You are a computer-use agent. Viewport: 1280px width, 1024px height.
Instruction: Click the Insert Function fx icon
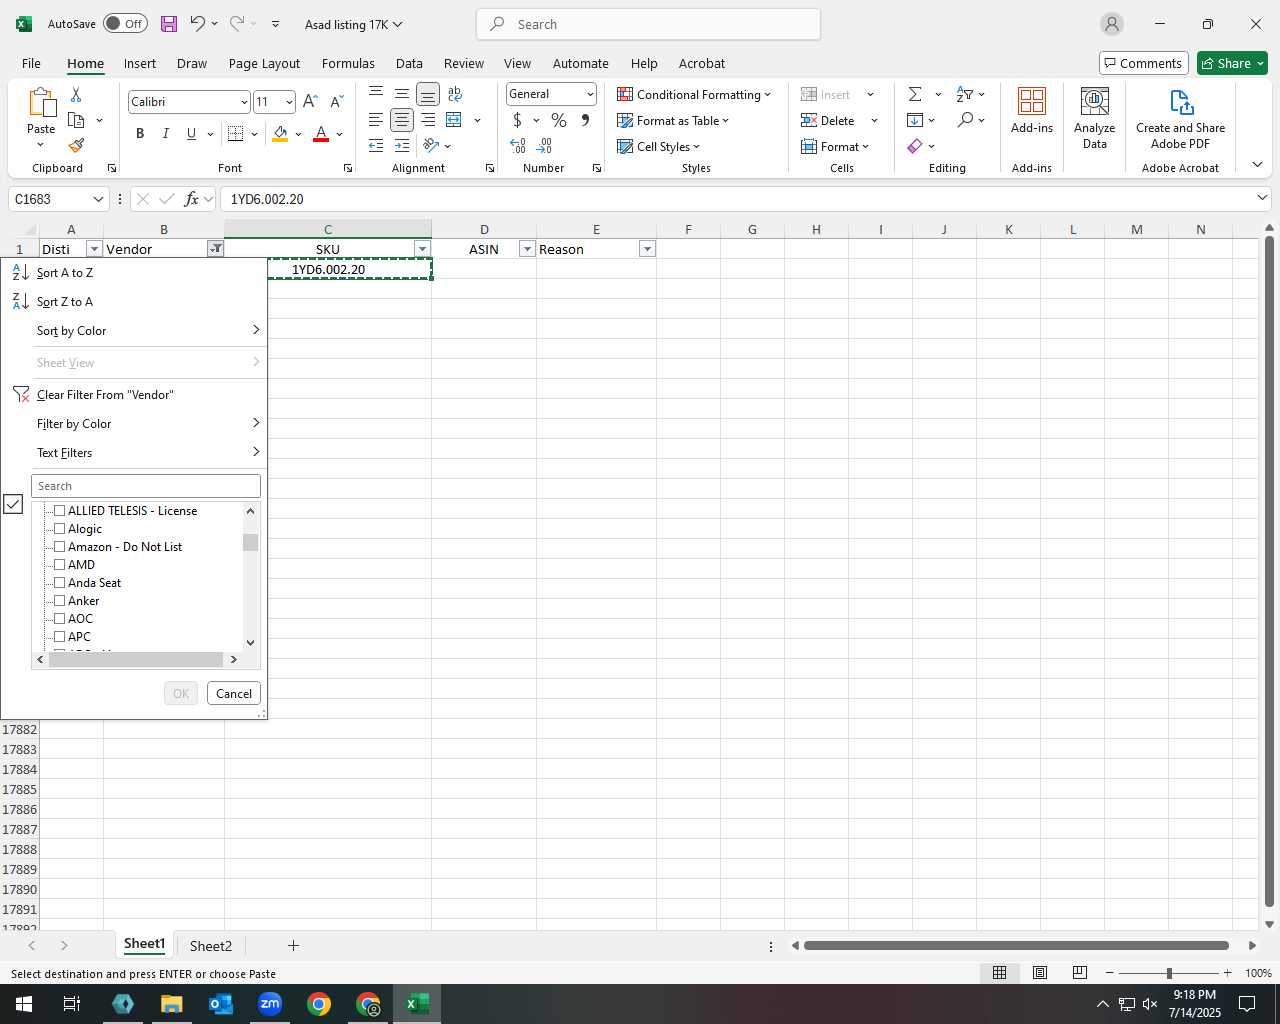(x=192, y=199)
